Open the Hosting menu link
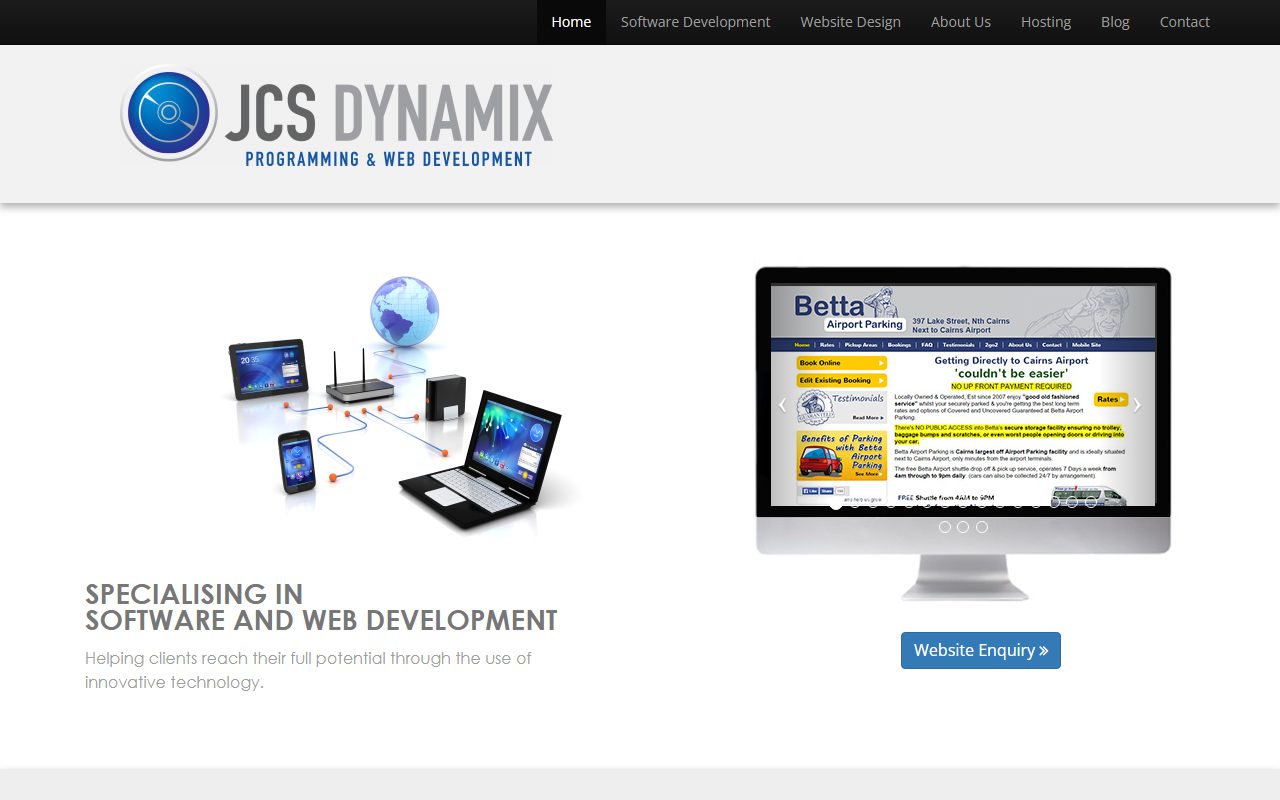This screenshot has height=800, width=1280. (1046, 22)
